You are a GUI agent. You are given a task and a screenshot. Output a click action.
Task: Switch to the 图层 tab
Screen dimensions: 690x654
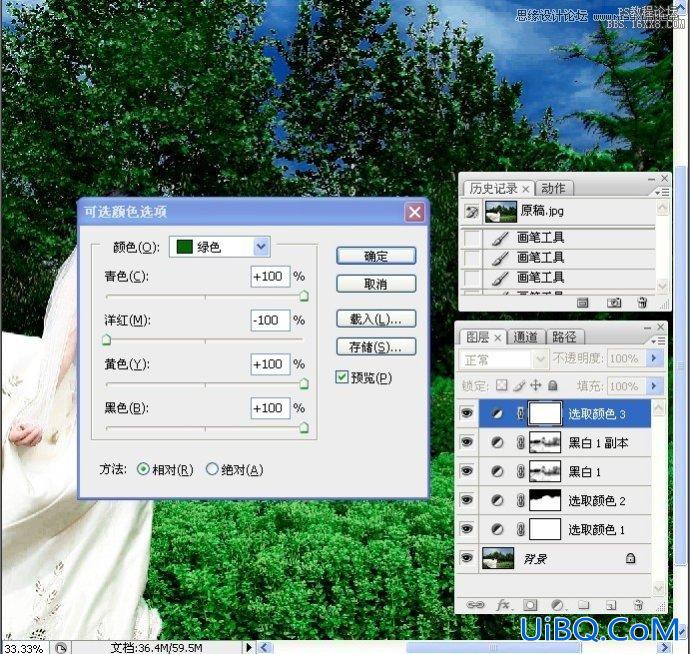click(x=477, y=338)
